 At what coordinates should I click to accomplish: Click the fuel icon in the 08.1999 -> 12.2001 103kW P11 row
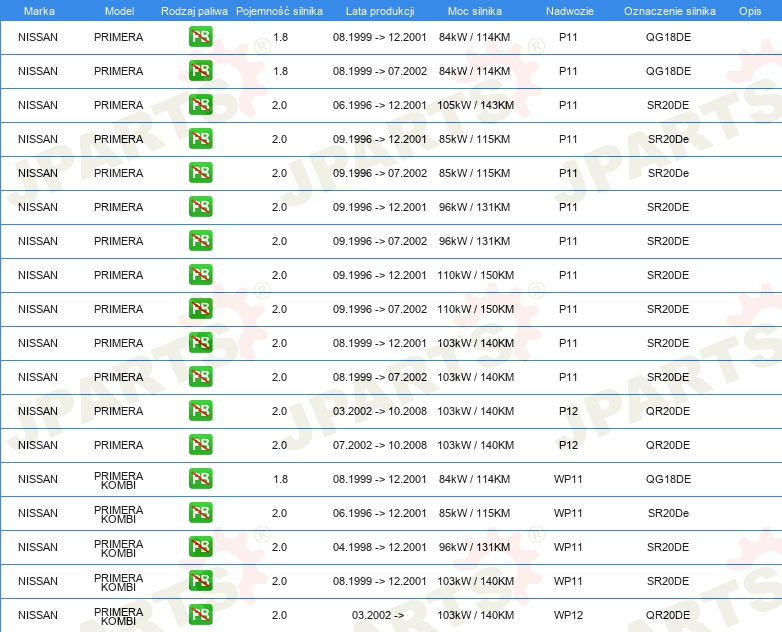tap(200, 342)
